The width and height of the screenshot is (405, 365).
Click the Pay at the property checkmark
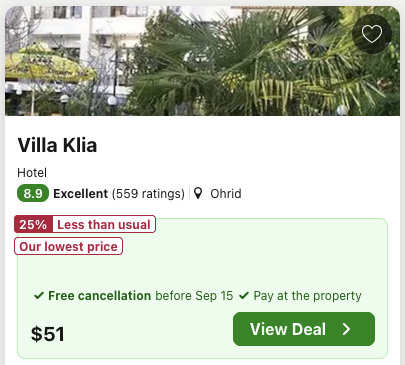coord(244,295)
